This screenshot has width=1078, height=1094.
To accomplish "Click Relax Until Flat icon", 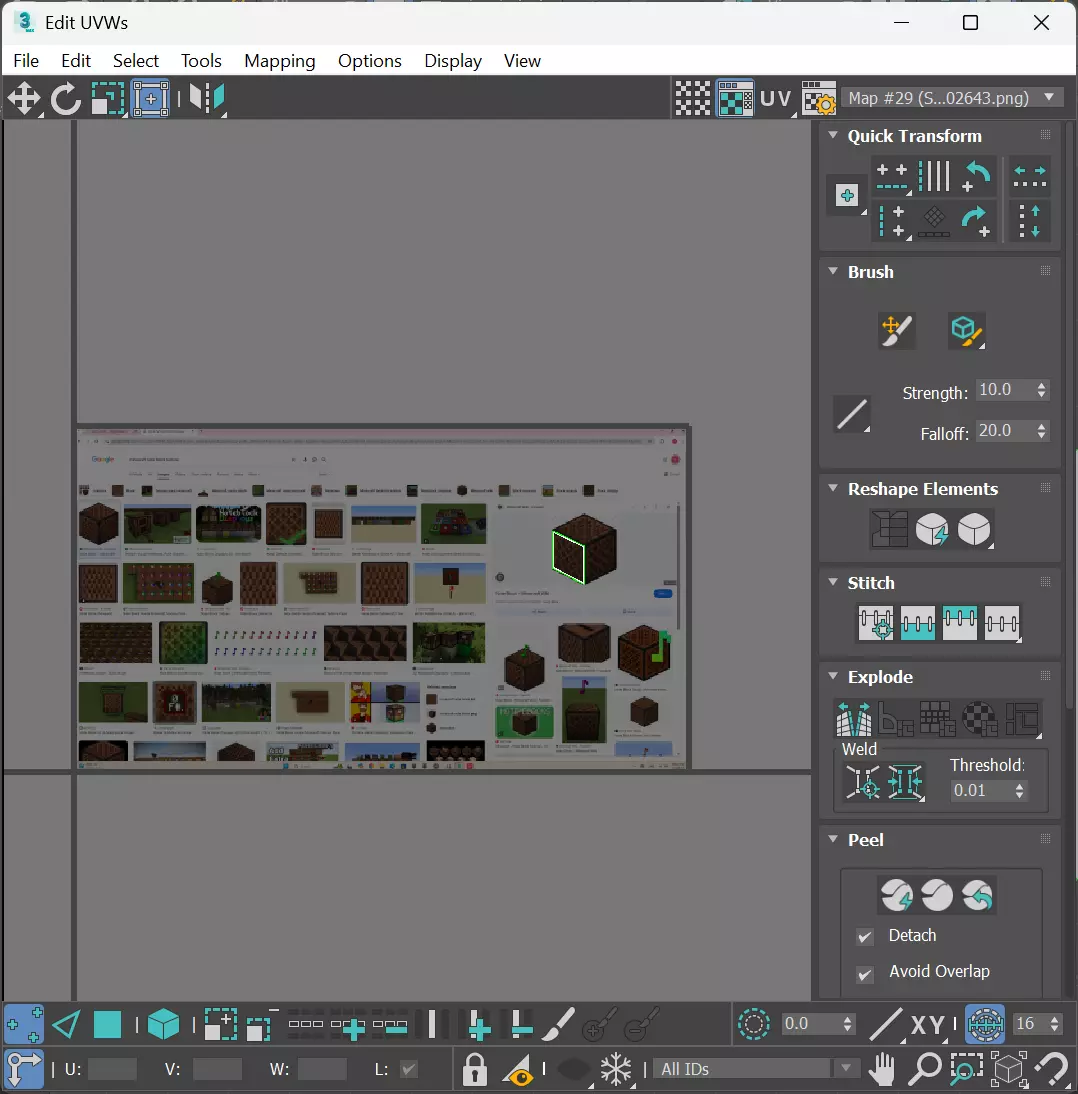I will [932, 530].
